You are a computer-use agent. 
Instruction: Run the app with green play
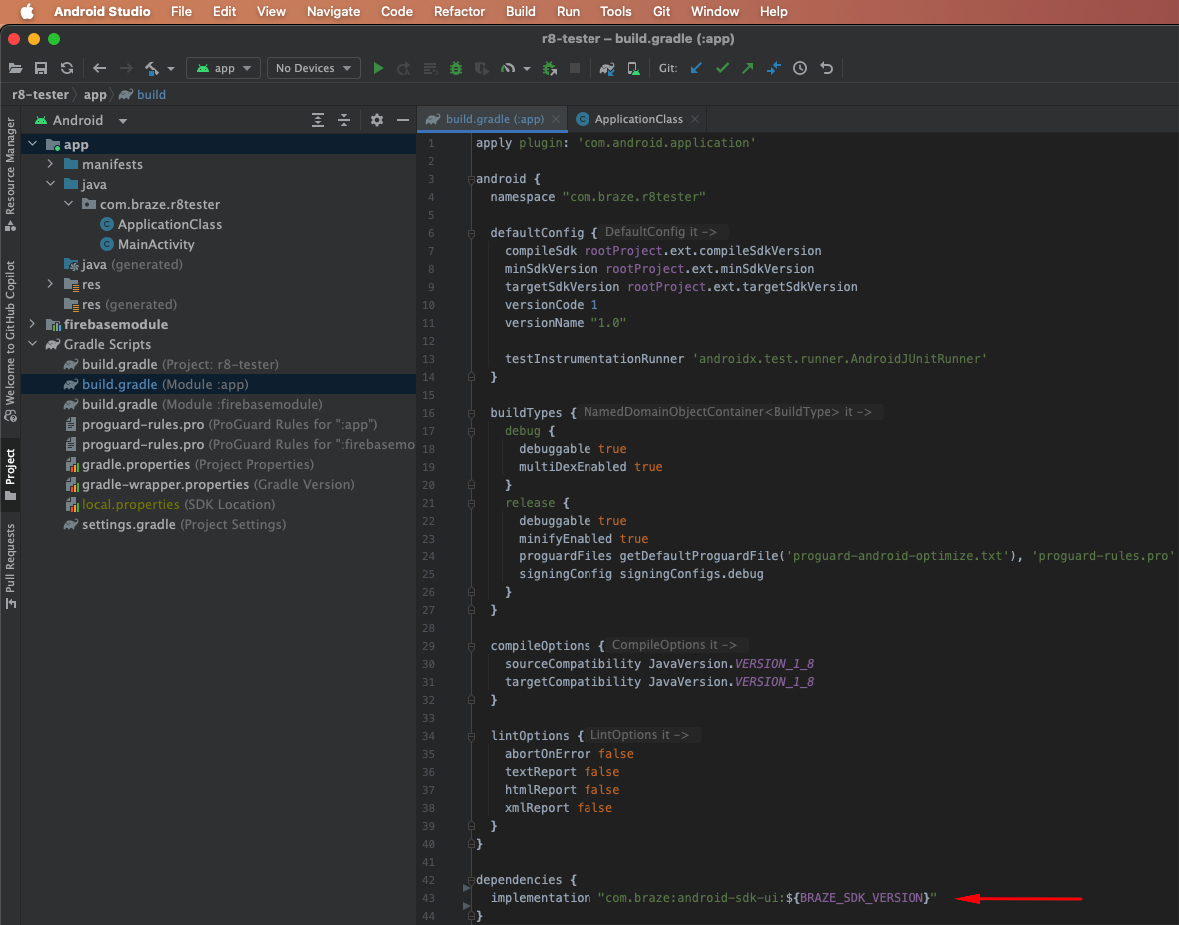pyautogui.click(x=378, y=68)
